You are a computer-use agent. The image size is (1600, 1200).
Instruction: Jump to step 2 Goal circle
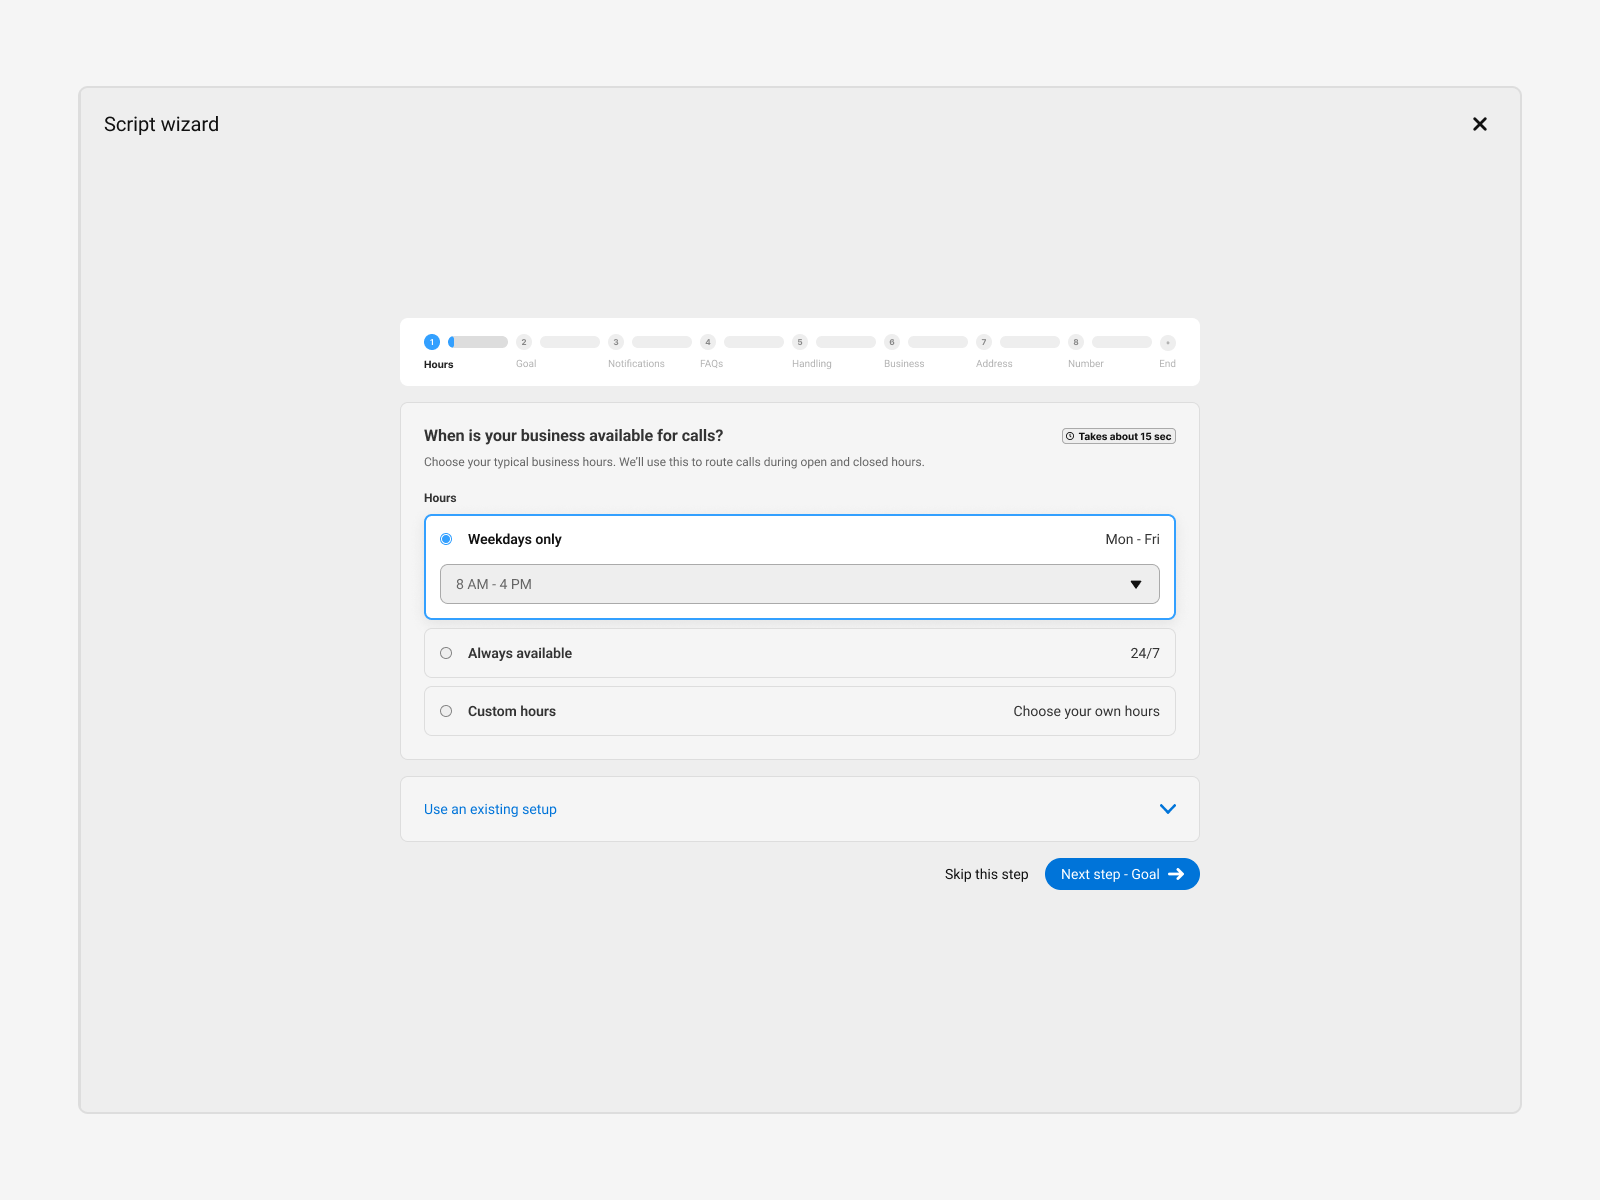click(x=524, y=342)
